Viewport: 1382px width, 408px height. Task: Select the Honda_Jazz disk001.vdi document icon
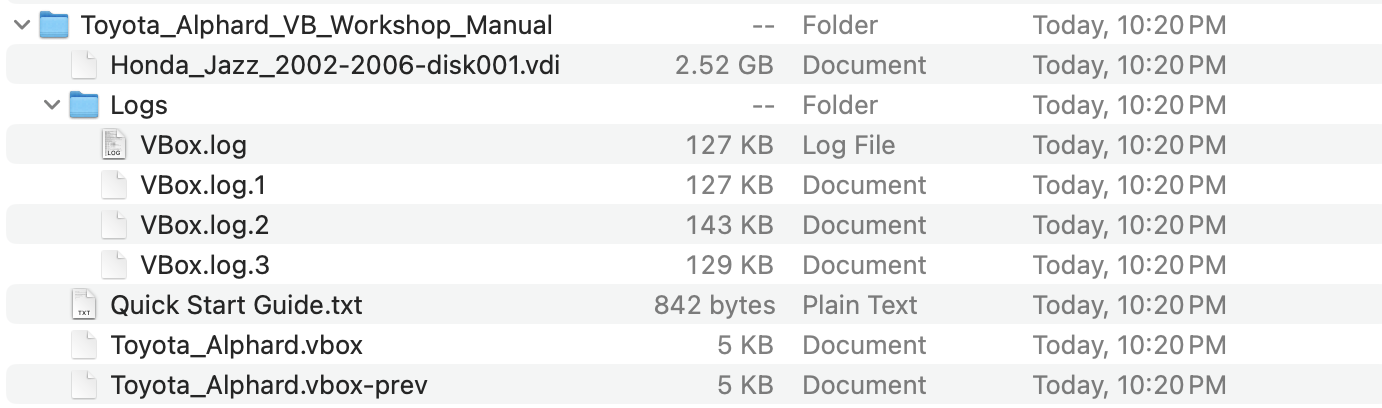(x=84, y=65)
